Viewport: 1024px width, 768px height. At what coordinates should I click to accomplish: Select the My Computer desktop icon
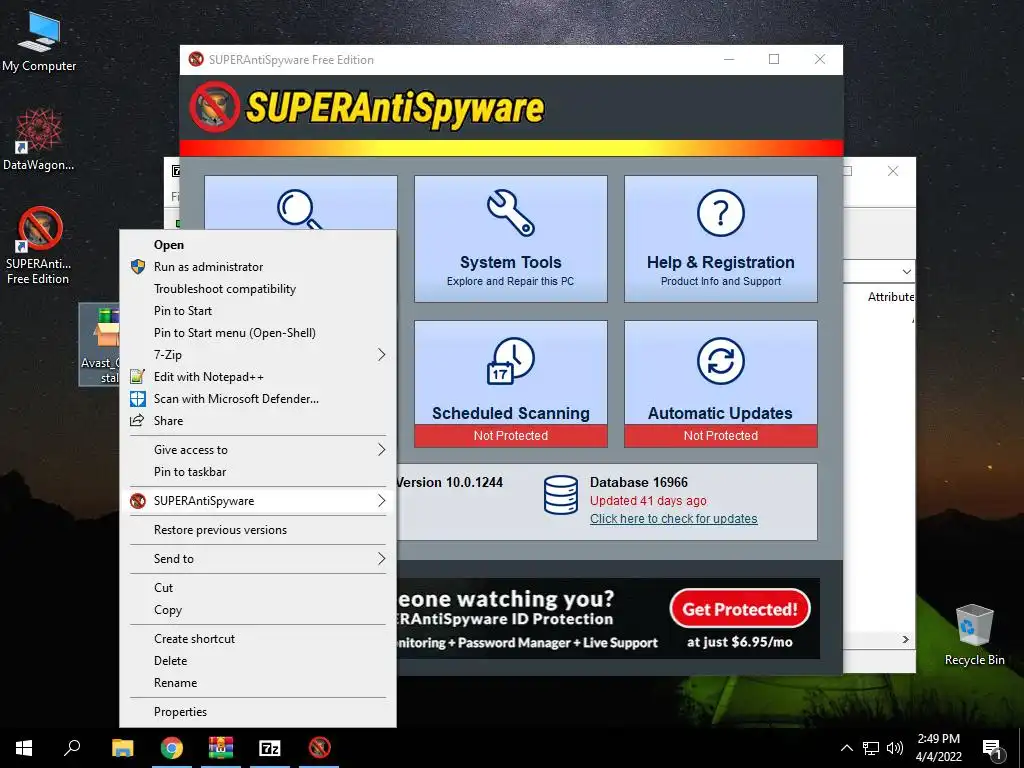point(39,40)
